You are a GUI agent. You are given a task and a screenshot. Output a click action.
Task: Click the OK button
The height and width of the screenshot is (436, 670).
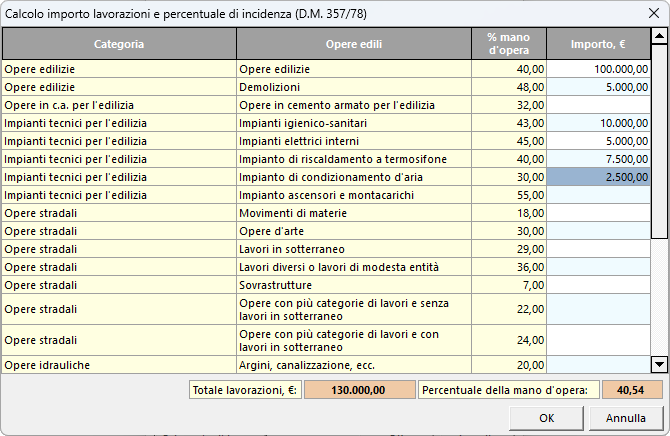tap(546, 417)
